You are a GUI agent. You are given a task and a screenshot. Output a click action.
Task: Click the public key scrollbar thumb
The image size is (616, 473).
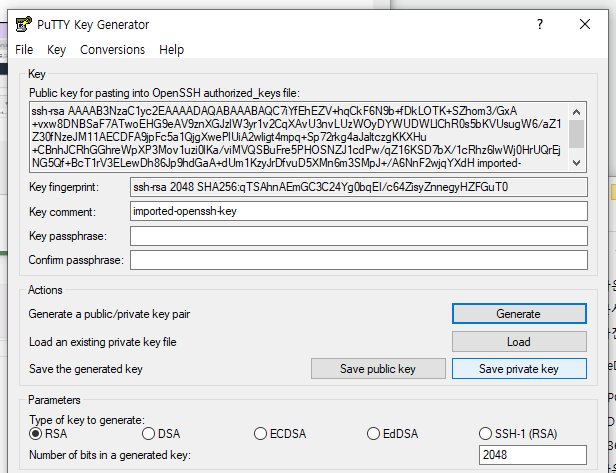pyautogui.click(x=576, y=134)
